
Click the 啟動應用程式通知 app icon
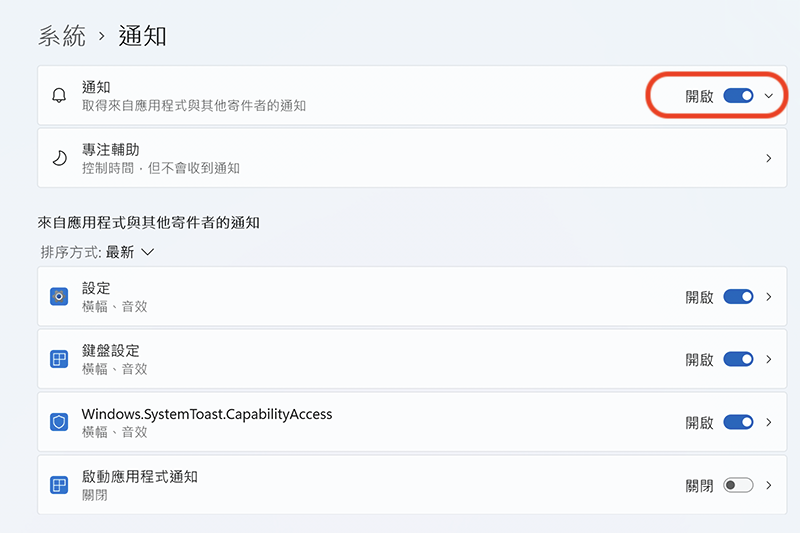(59, 485)
